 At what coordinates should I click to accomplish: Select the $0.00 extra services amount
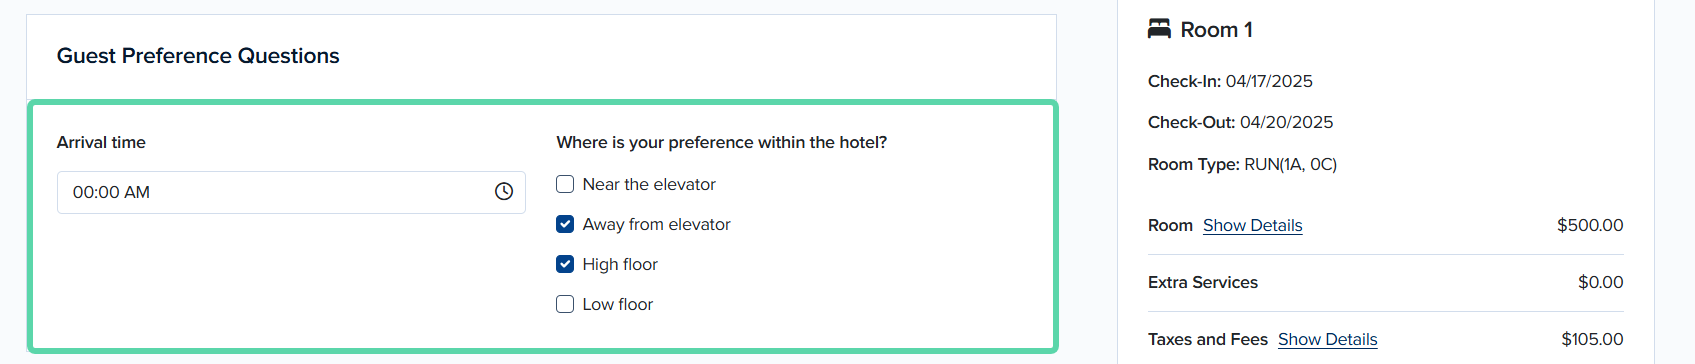click(1600, 282)
